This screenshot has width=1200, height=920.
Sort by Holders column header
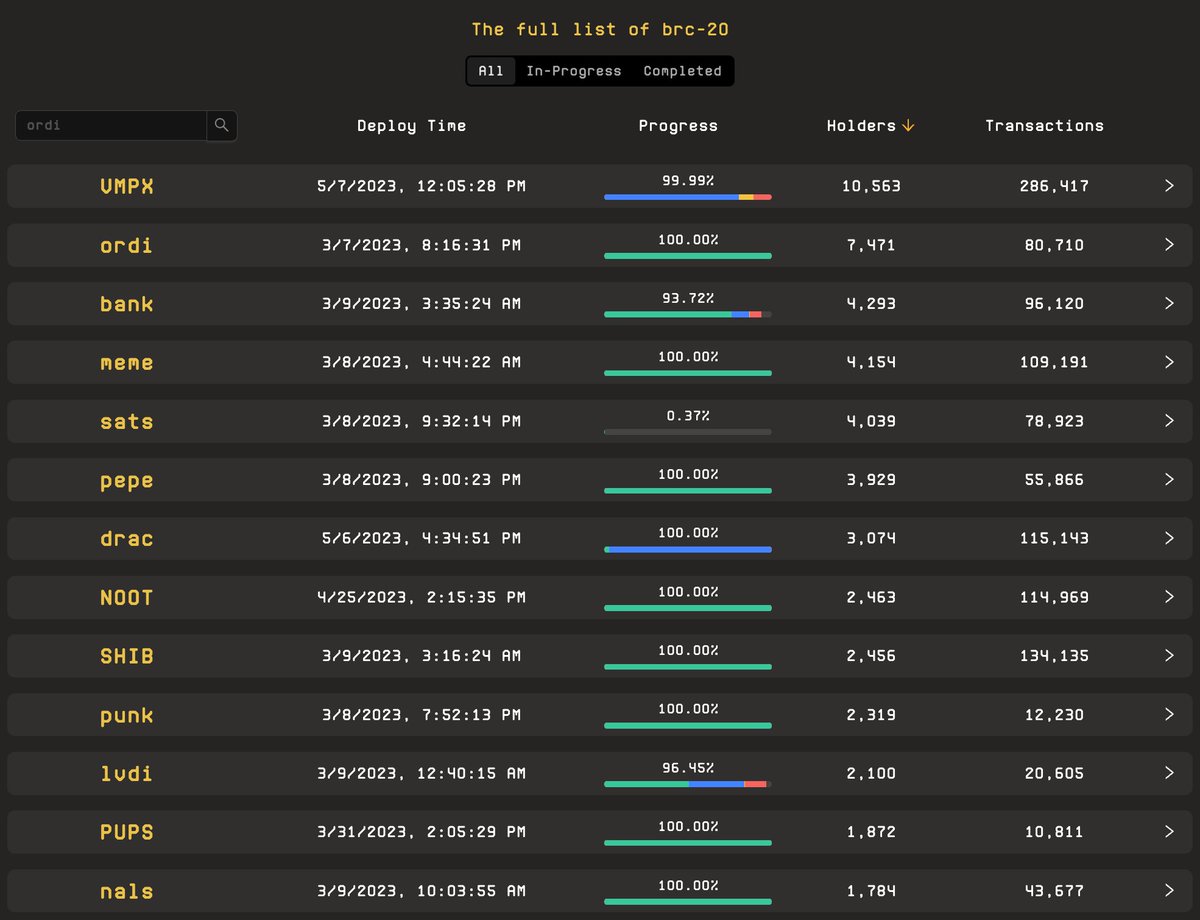[861, 126]
